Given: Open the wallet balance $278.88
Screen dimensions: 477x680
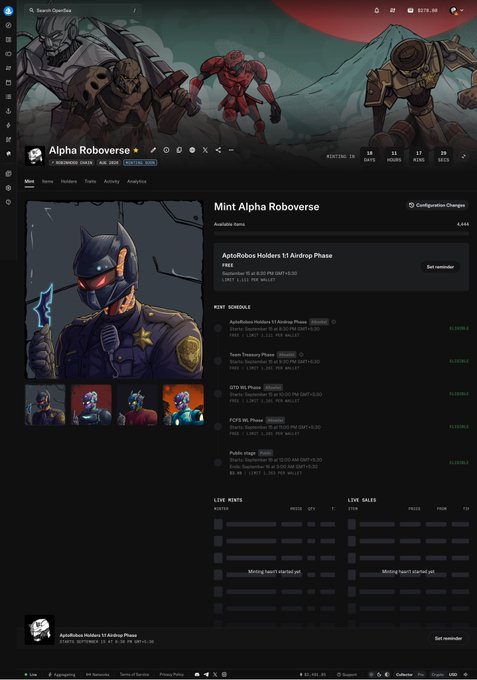Looking at the screenshot, I should tap(423, 10).
